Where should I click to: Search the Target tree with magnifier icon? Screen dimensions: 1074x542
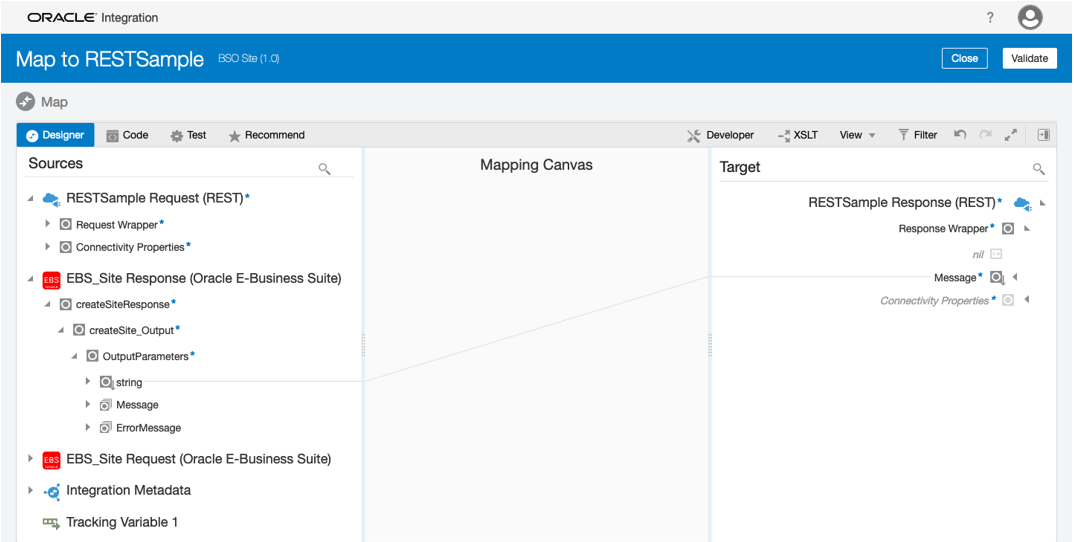[1038, 169]
